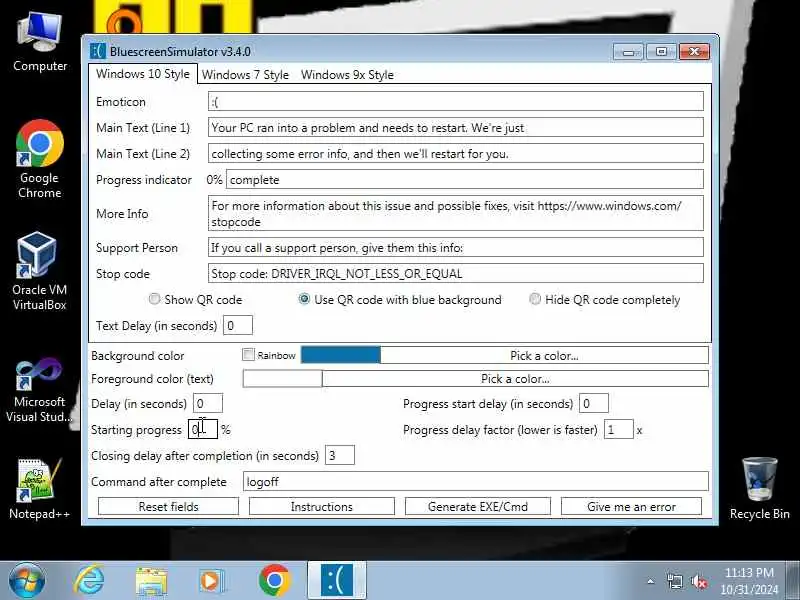Screen dimensions: 800x600
Task: Click the Starting progress percent field
Action: pyautogui.click(x=203, y=430)
